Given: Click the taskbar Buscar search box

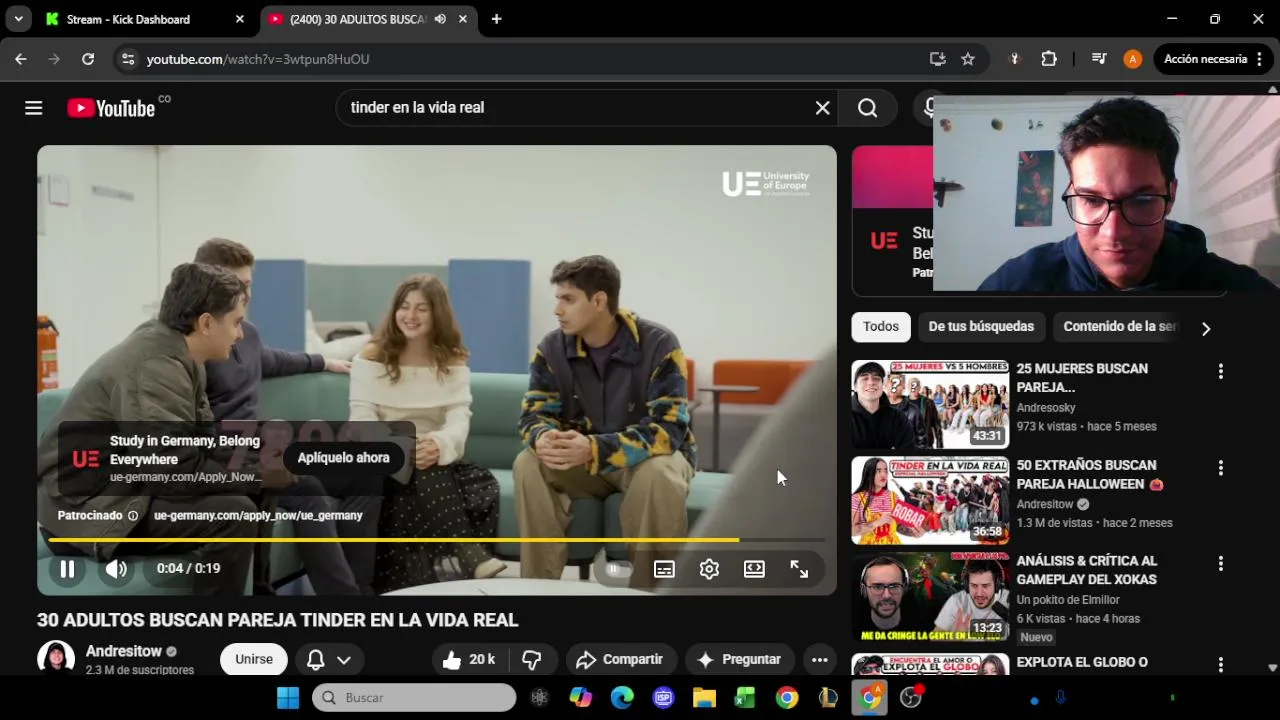Looking at the screenshot, I should (414, 698).
